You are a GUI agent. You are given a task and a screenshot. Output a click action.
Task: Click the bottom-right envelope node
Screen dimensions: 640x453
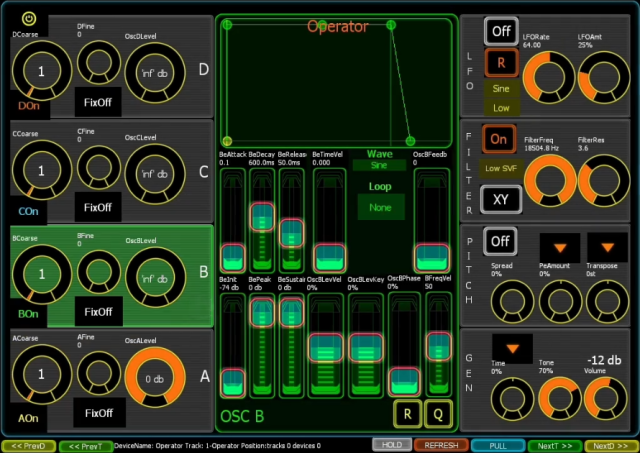tap(410, 141)
